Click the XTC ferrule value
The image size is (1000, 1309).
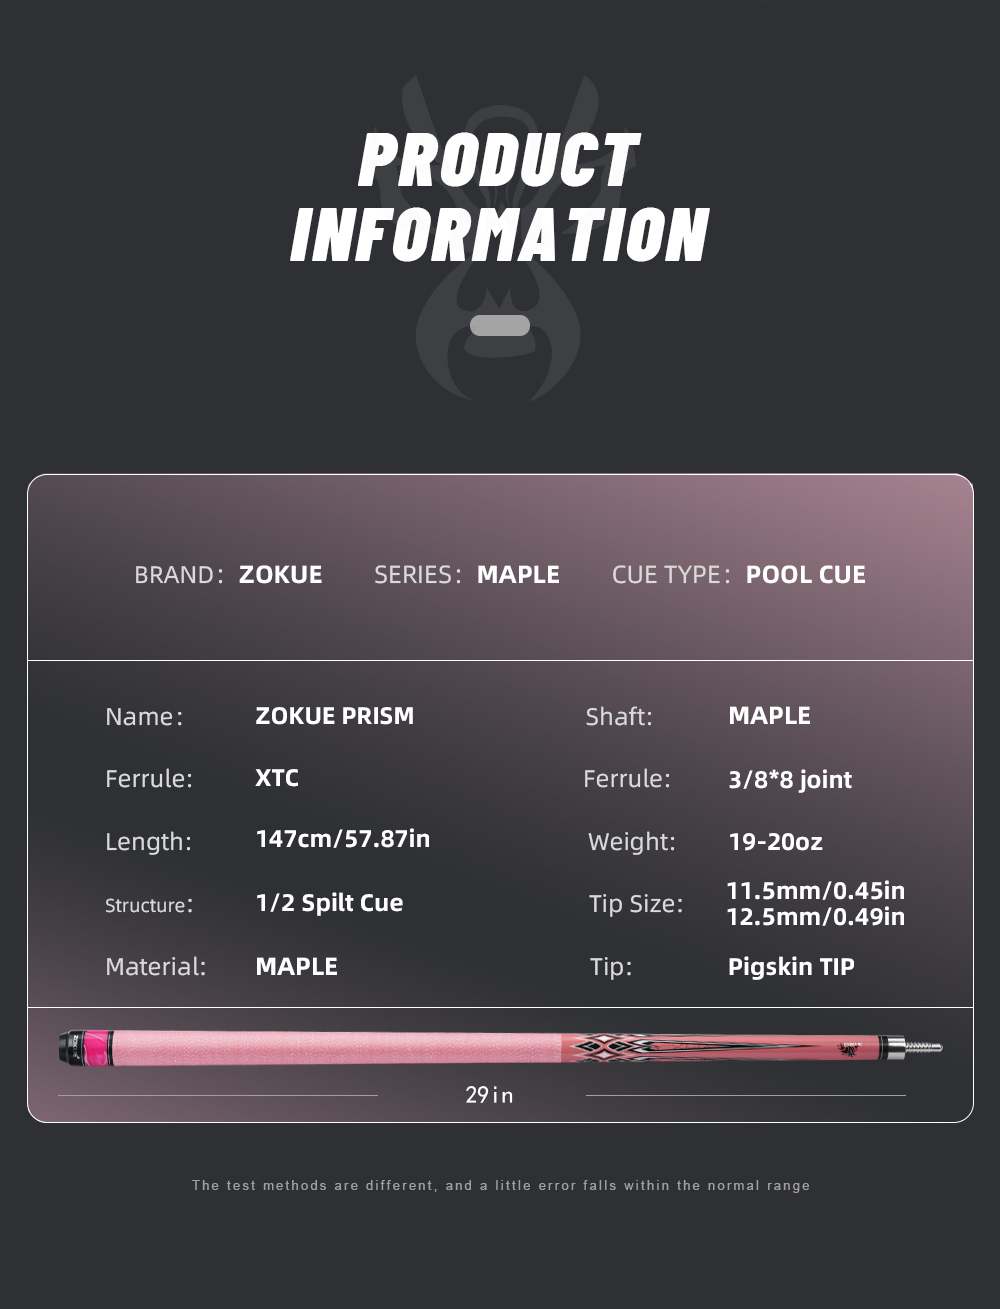point(277,778)
